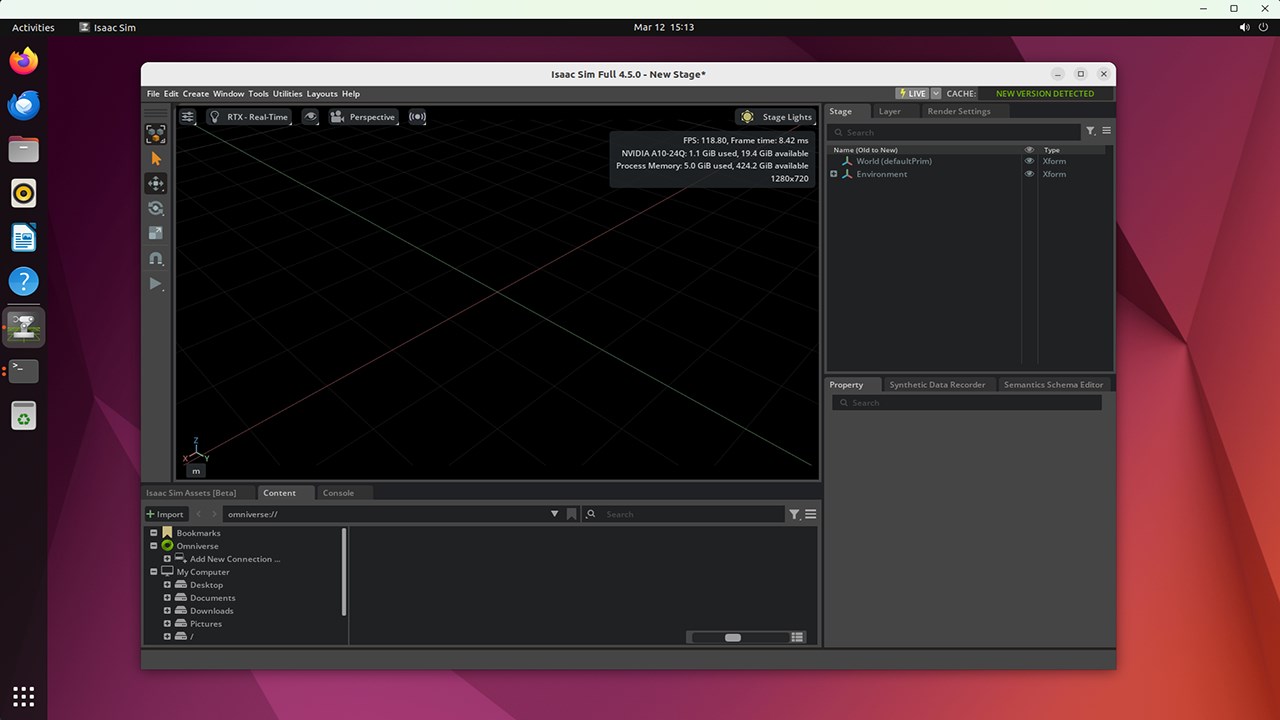The width and height of the screenshot is (1280, 720).
Task: Switch to the Layer tab
Action: click(x=890, y=112)
